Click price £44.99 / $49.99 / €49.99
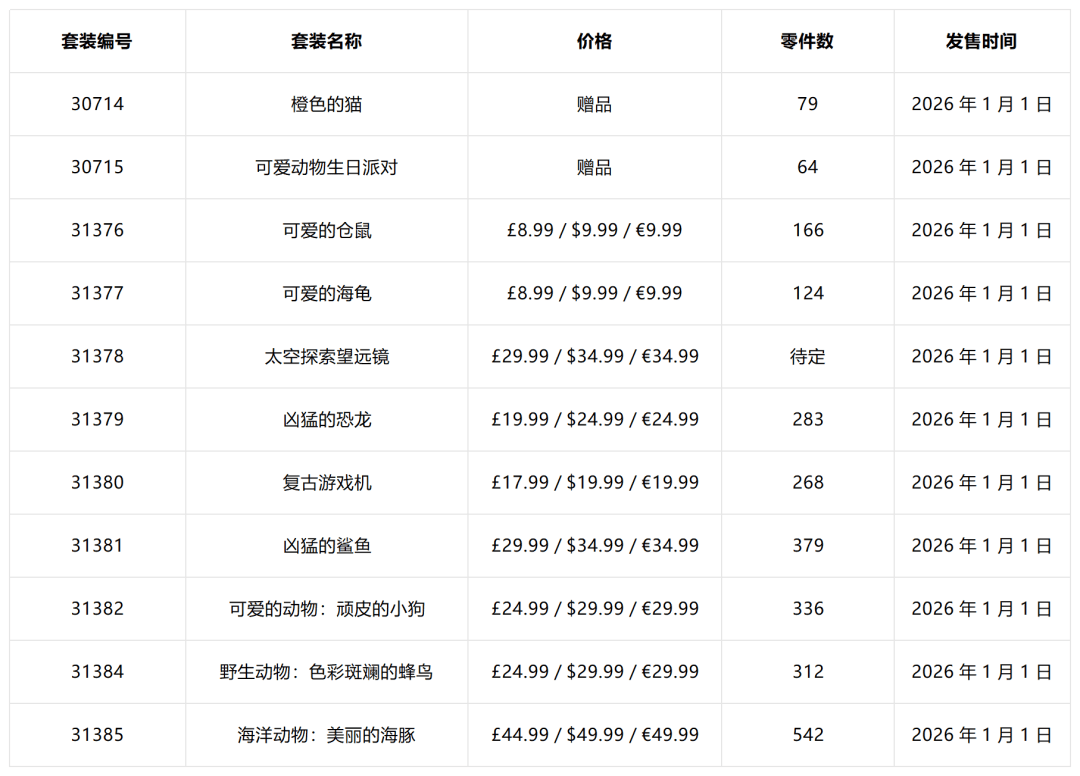The image size is (1080, 776). tap(594, 735)
